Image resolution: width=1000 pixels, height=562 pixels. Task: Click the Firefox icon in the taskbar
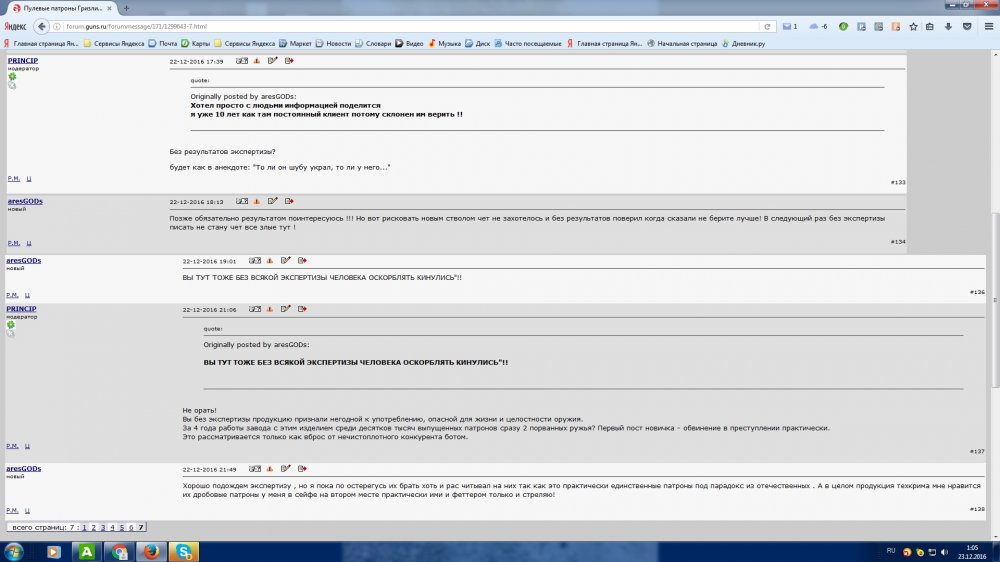click(x=151, y=551)
